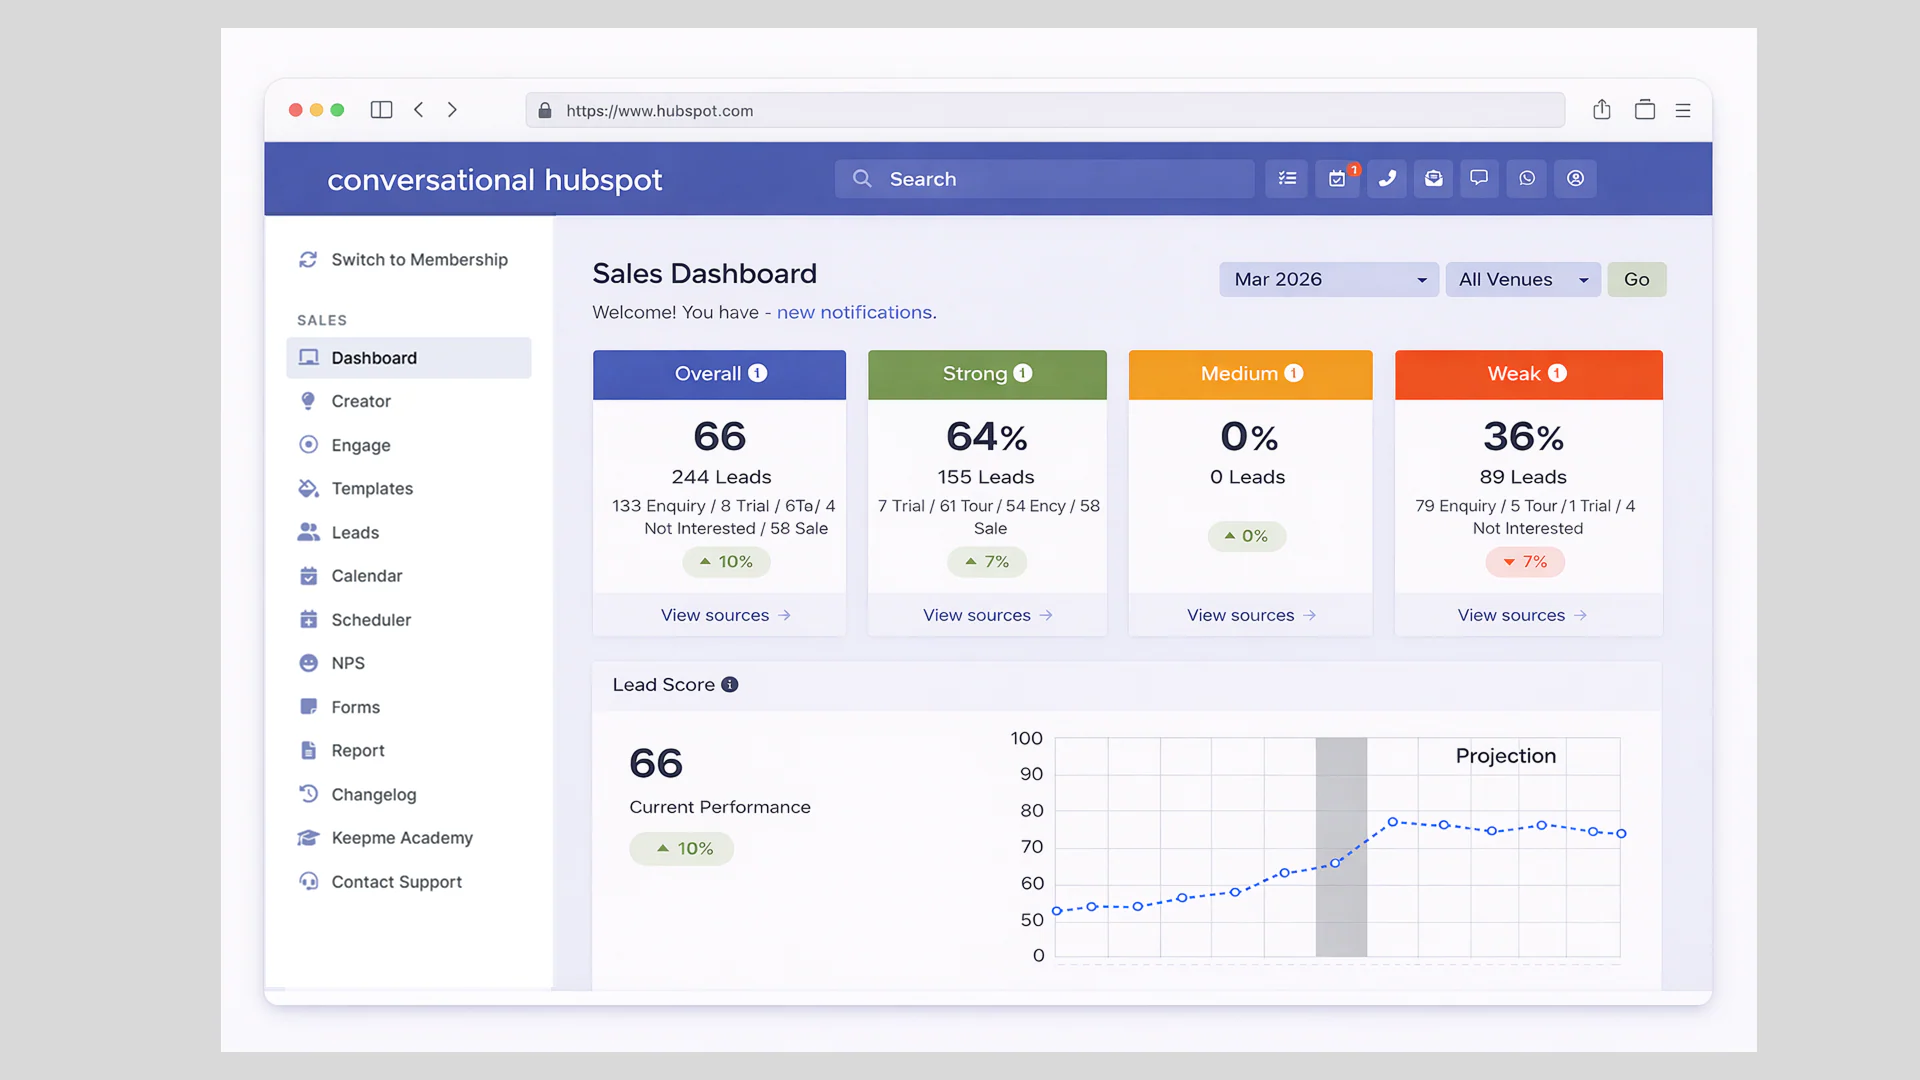Click View sources under Overall card
The height and width of the screenshot is (1080, 1920).
point(726,615)
